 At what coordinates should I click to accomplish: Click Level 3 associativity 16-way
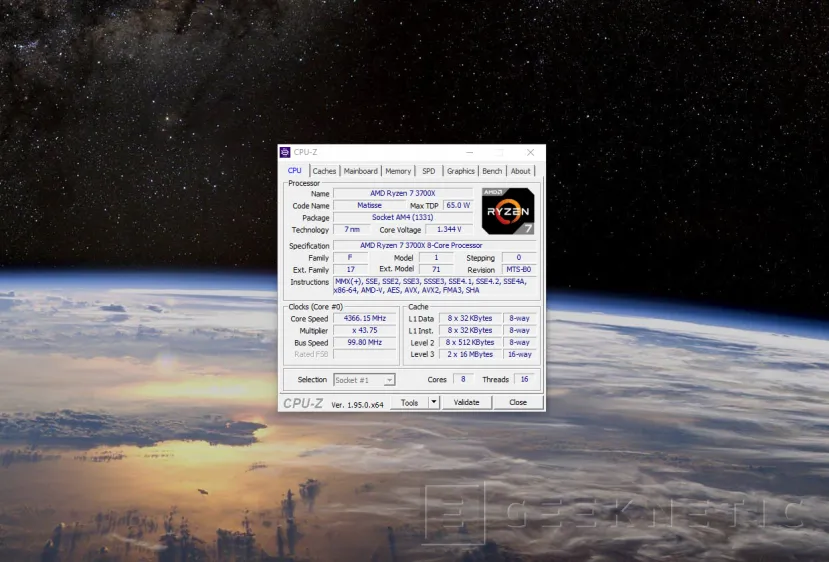point(519,354)
